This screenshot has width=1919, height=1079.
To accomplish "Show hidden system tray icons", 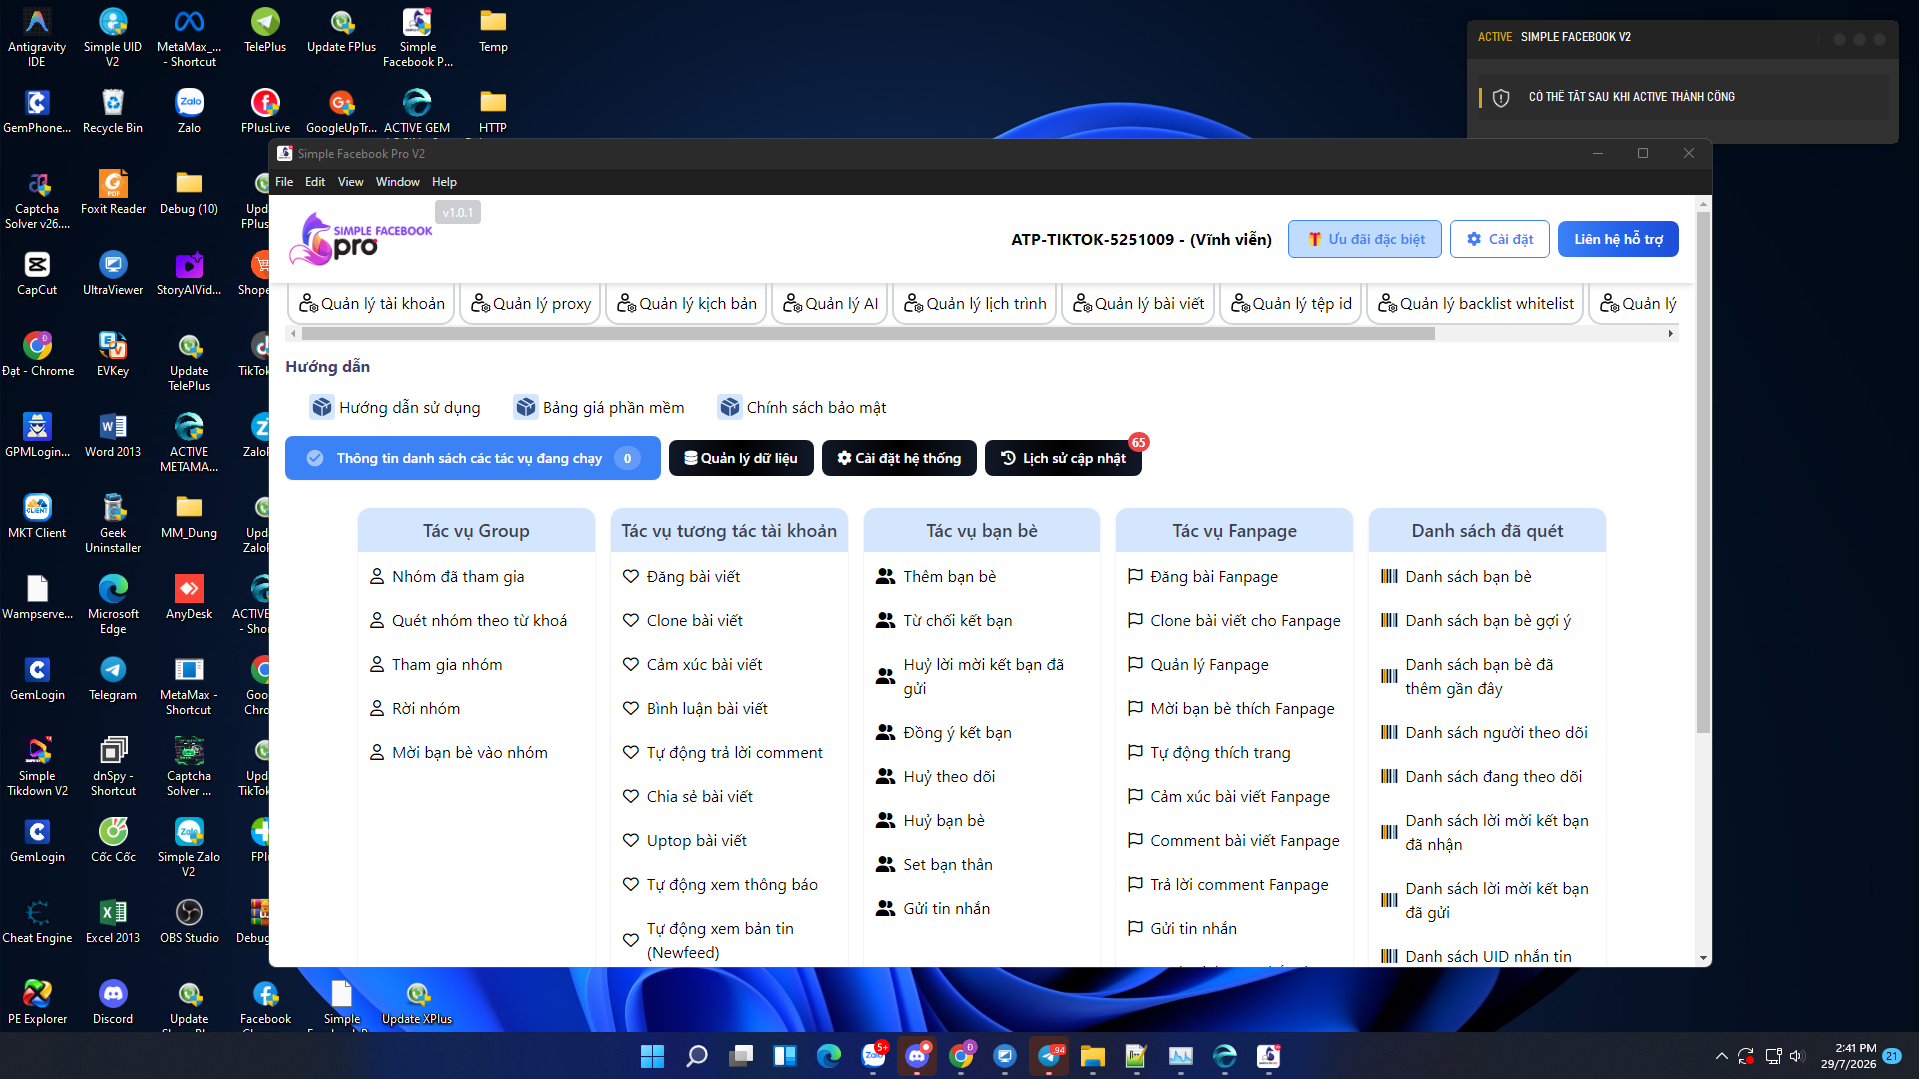I will pos(1721,1056).
